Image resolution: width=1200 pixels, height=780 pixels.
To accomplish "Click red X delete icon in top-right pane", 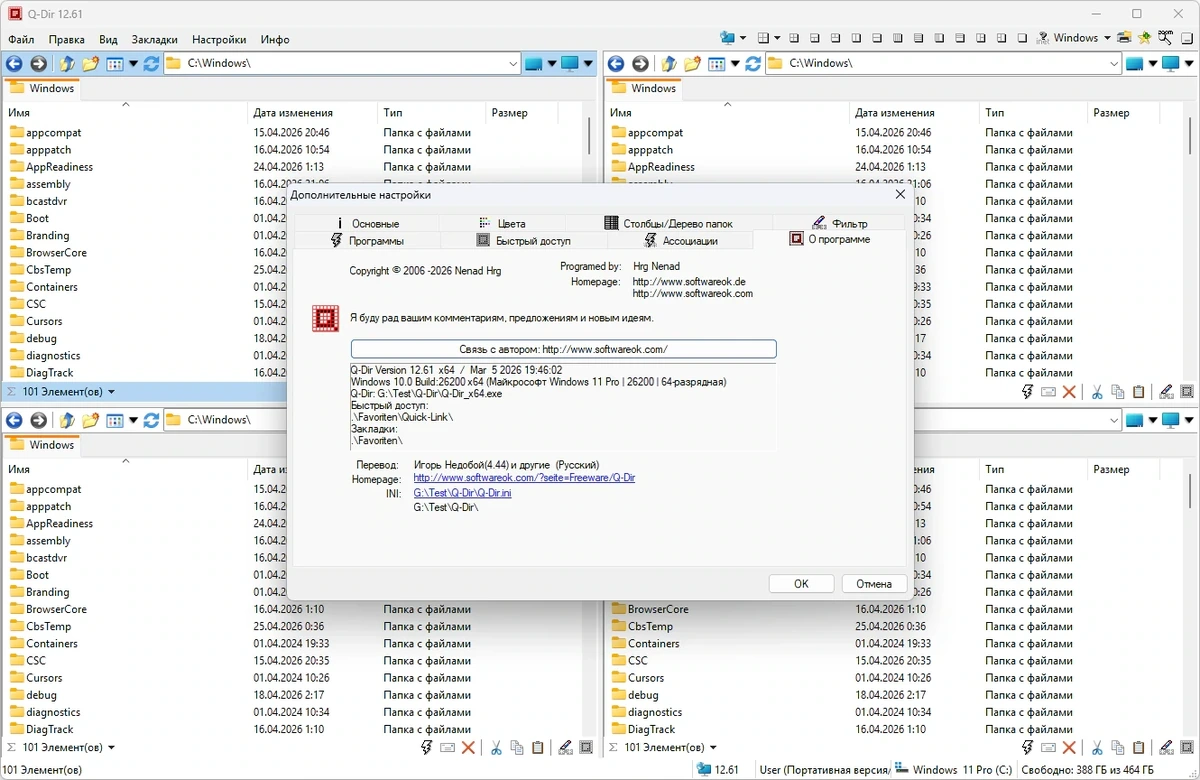I will (1070, 391).
